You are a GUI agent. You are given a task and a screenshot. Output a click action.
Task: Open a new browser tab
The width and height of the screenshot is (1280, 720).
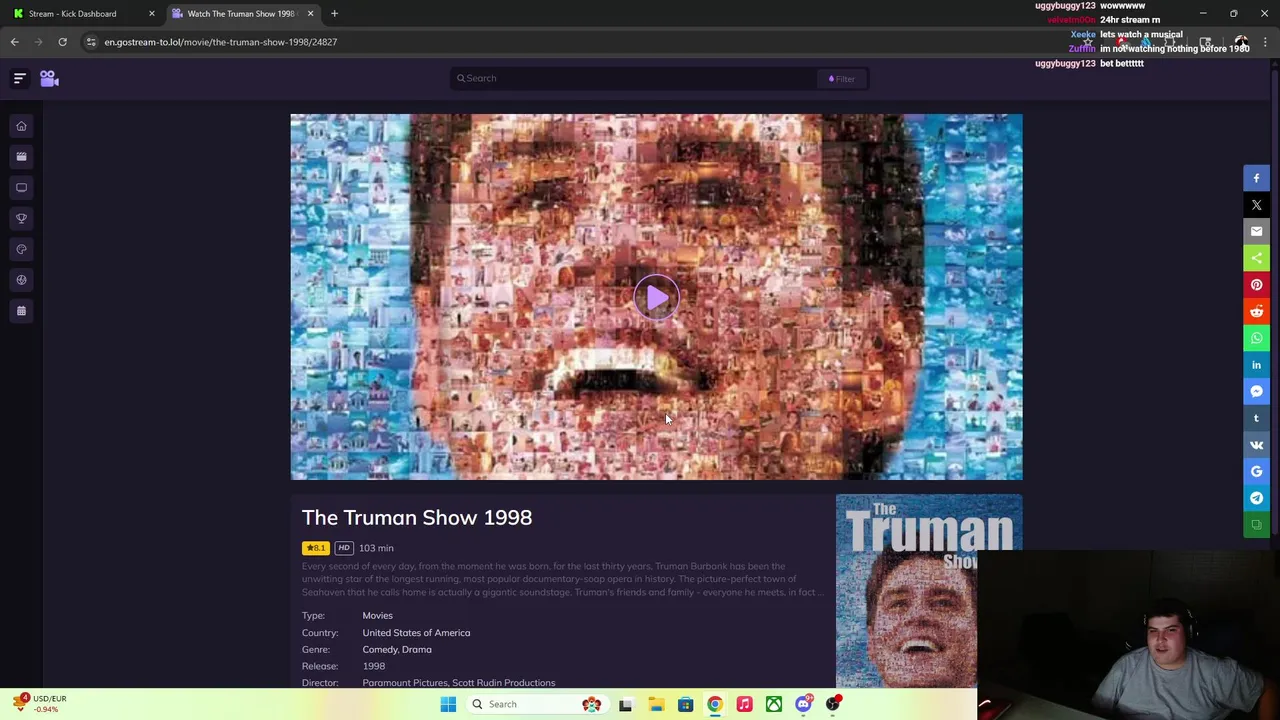point(334,14)
